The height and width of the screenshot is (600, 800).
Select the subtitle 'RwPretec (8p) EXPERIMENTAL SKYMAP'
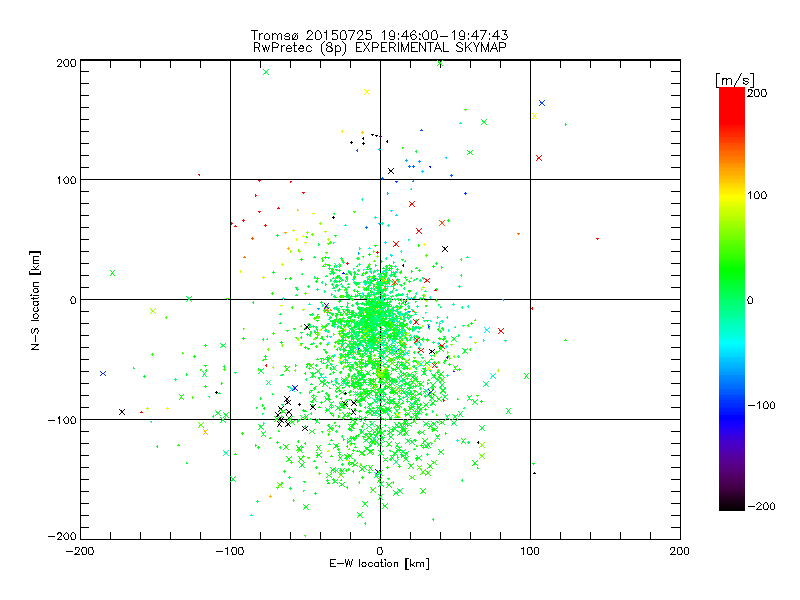point(380,48)
